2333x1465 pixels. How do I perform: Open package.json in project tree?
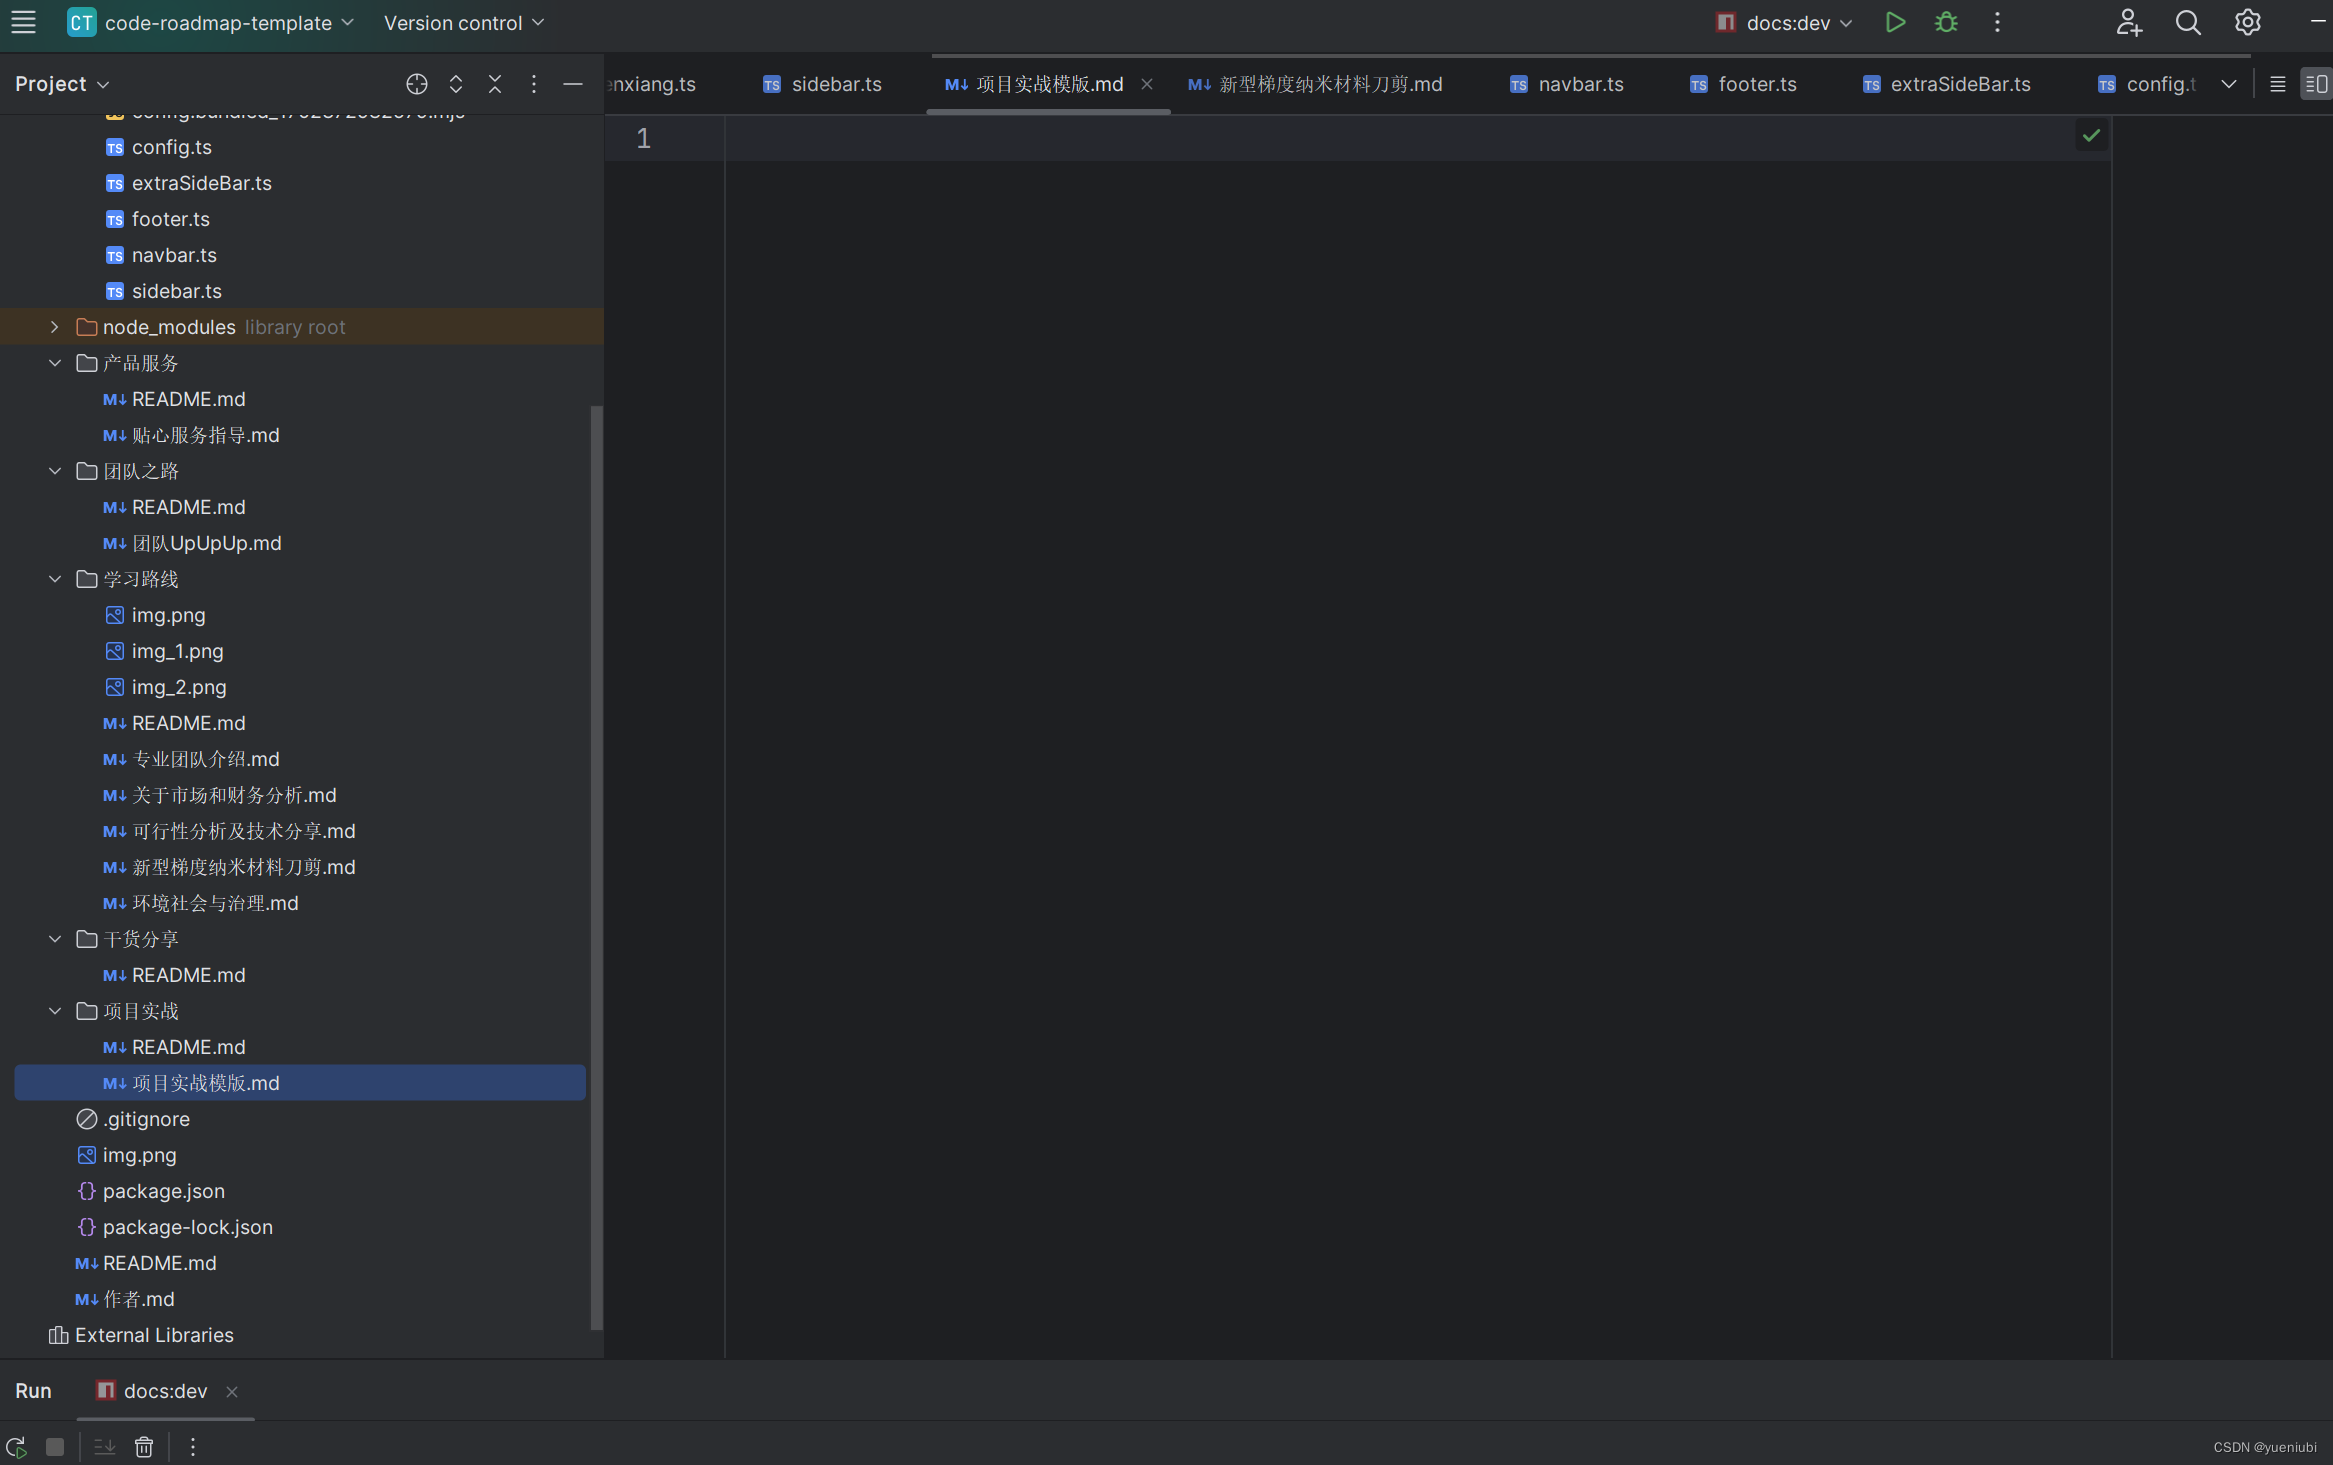[163, 1191]
